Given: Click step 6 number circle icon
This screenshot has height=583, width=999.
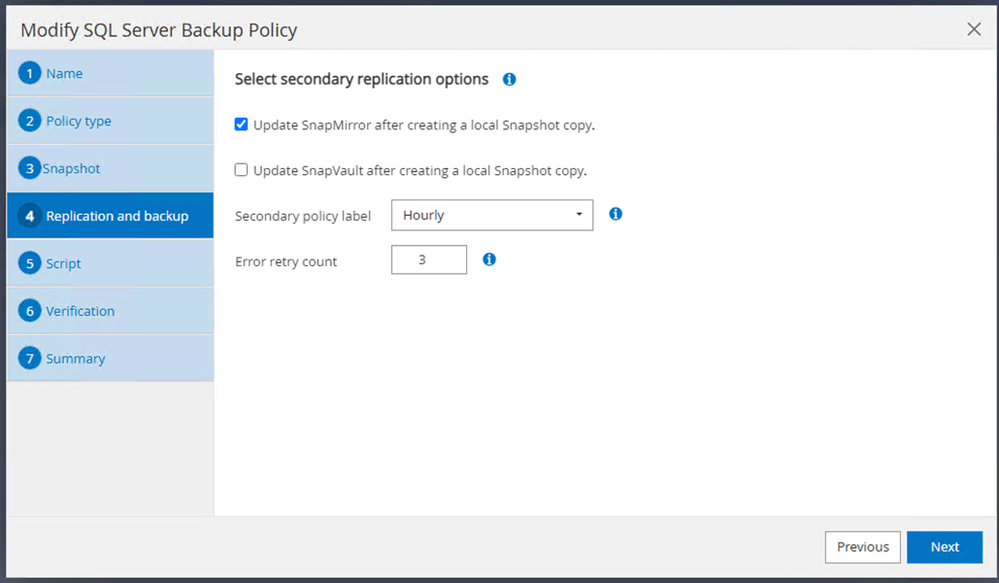Looking at the screenshot, I should point(30,311).
